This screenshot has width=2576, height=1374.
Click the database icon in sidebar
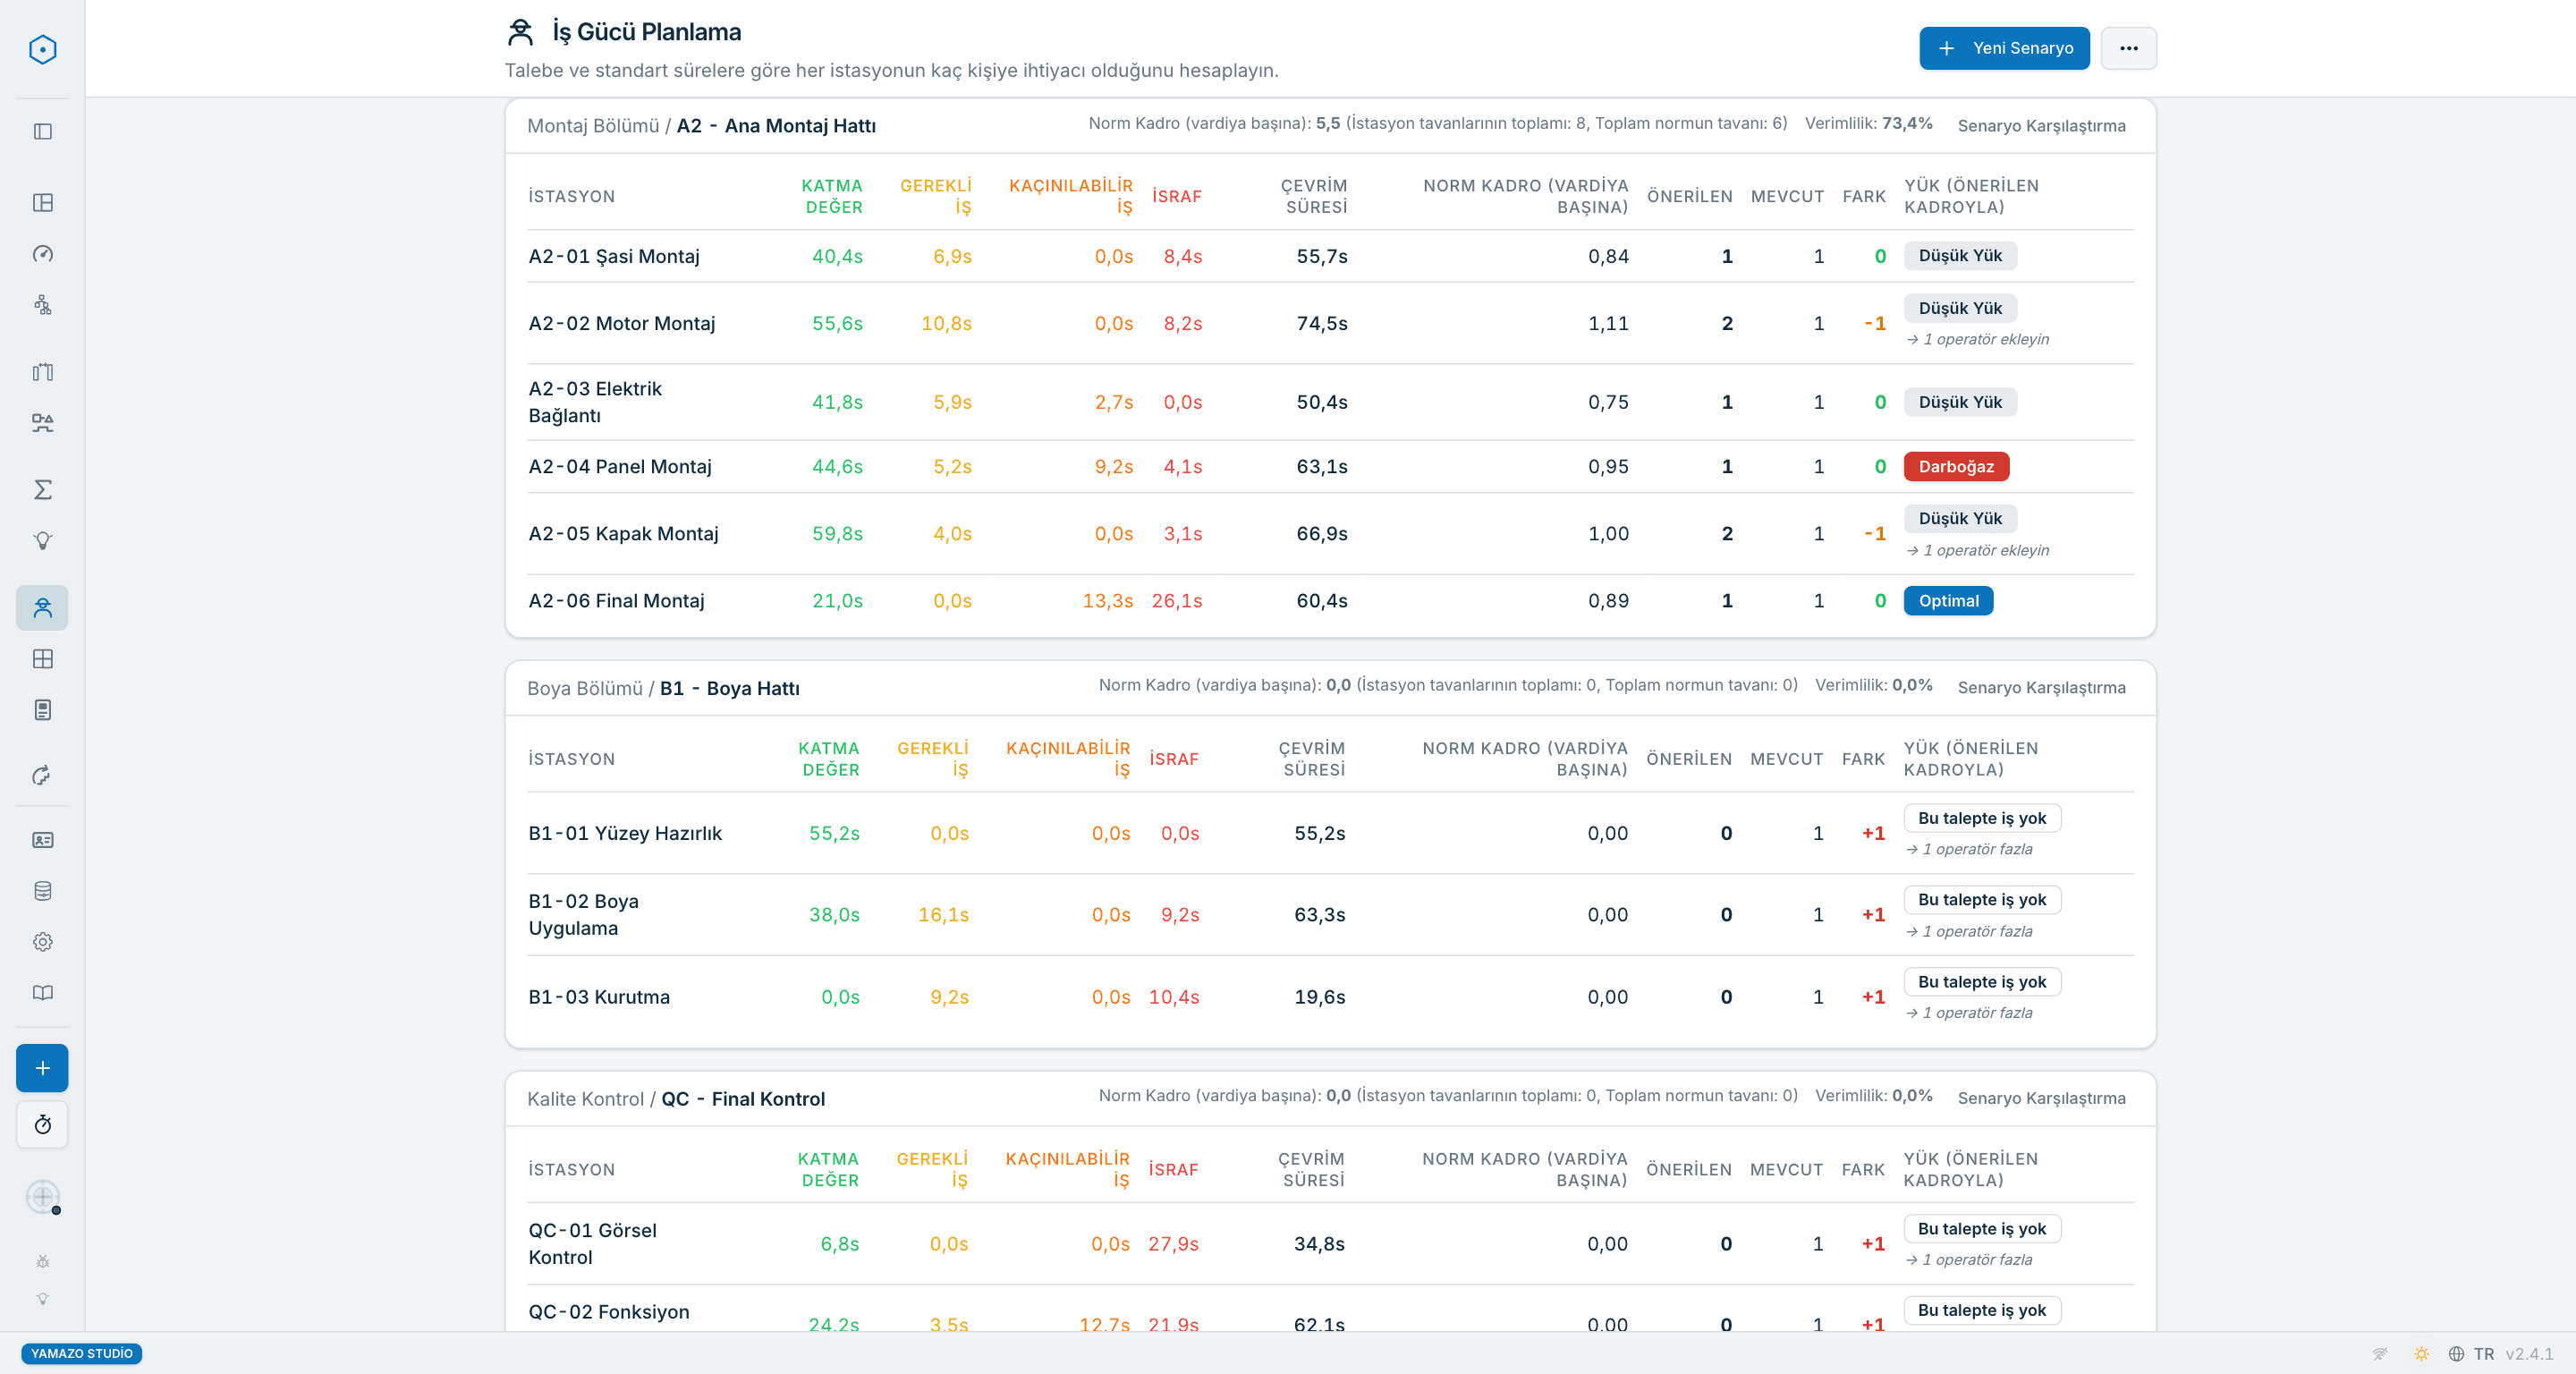[42, 890]
